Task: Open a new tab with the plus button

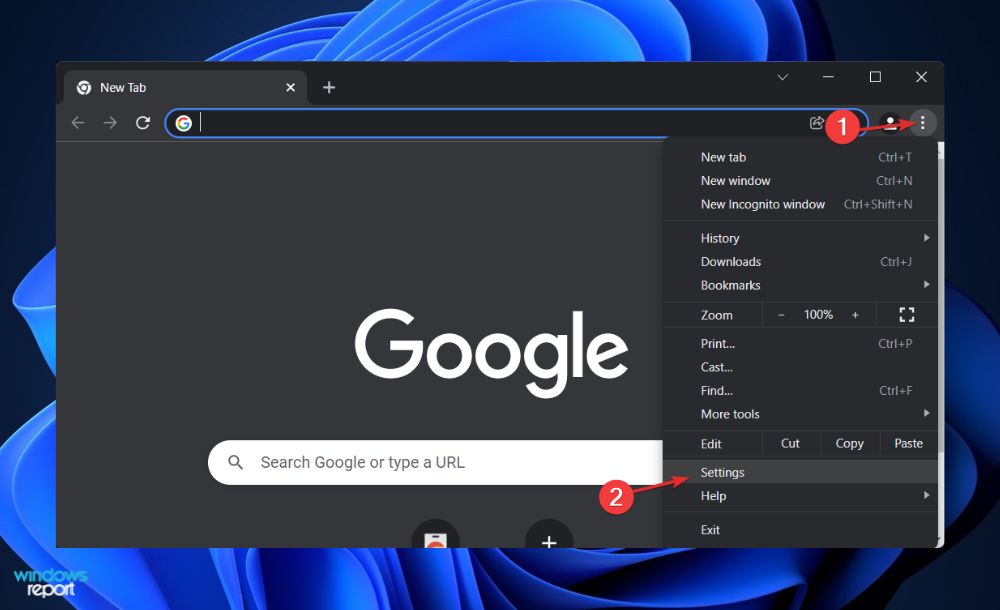Action: pos(329,87)
